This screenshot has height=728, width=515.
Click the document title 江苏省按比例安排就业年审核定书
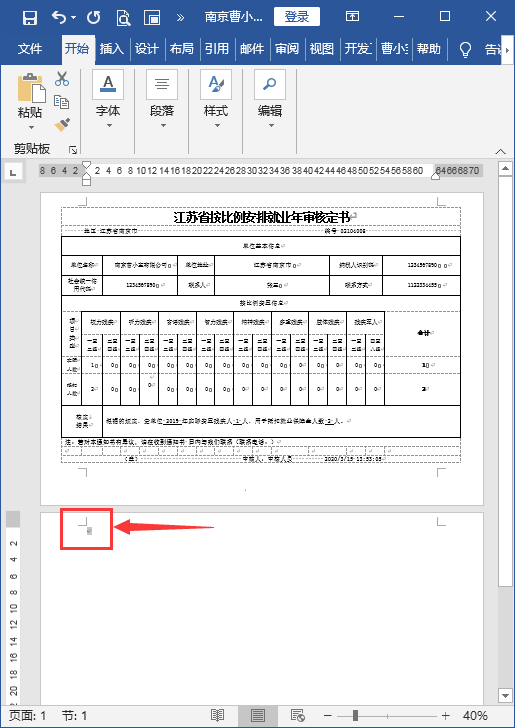click(x=261, y=216)
